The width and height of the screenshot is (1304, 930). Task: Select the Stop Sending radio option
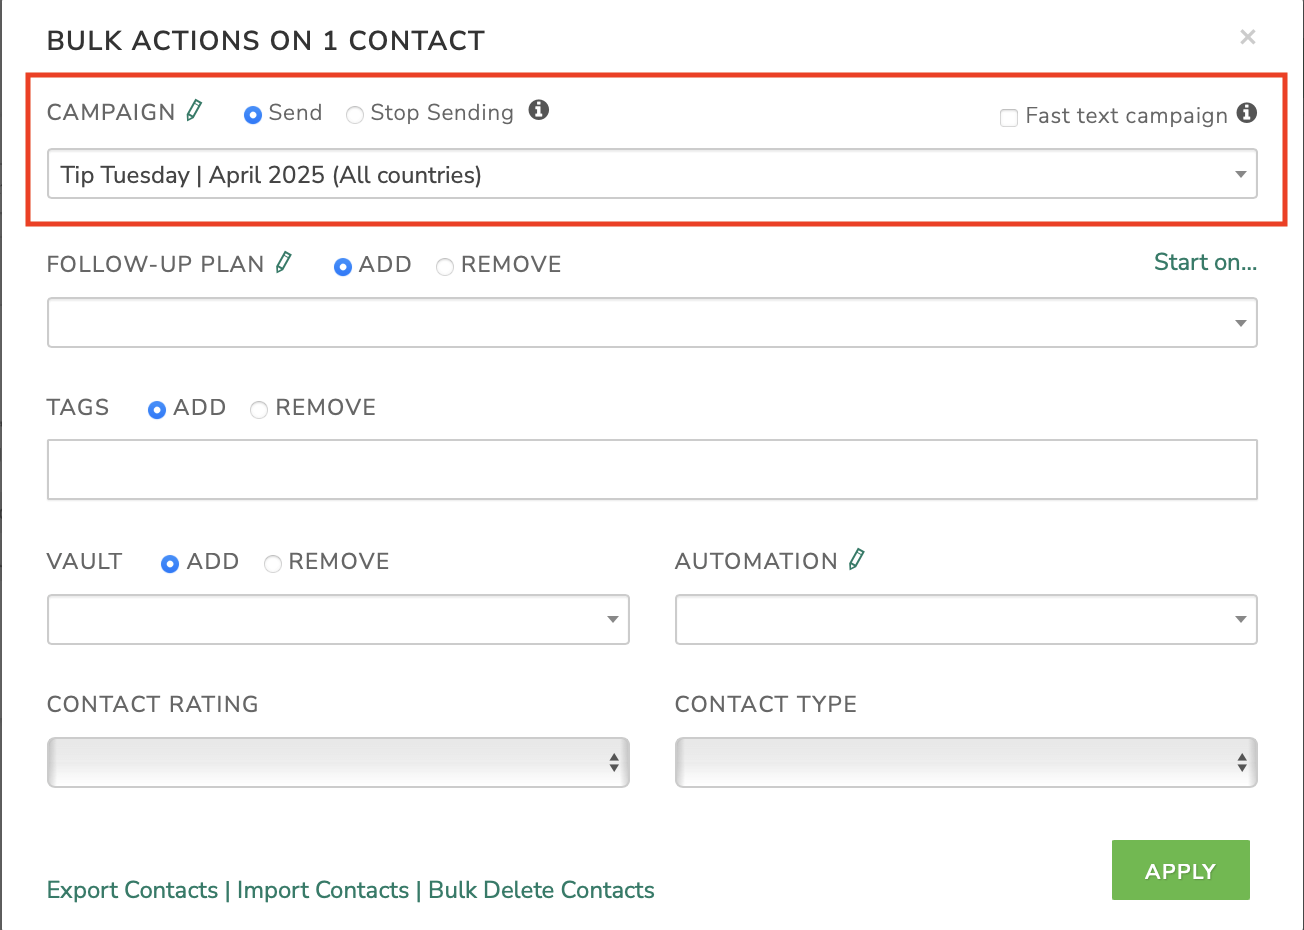pos(355,115)
